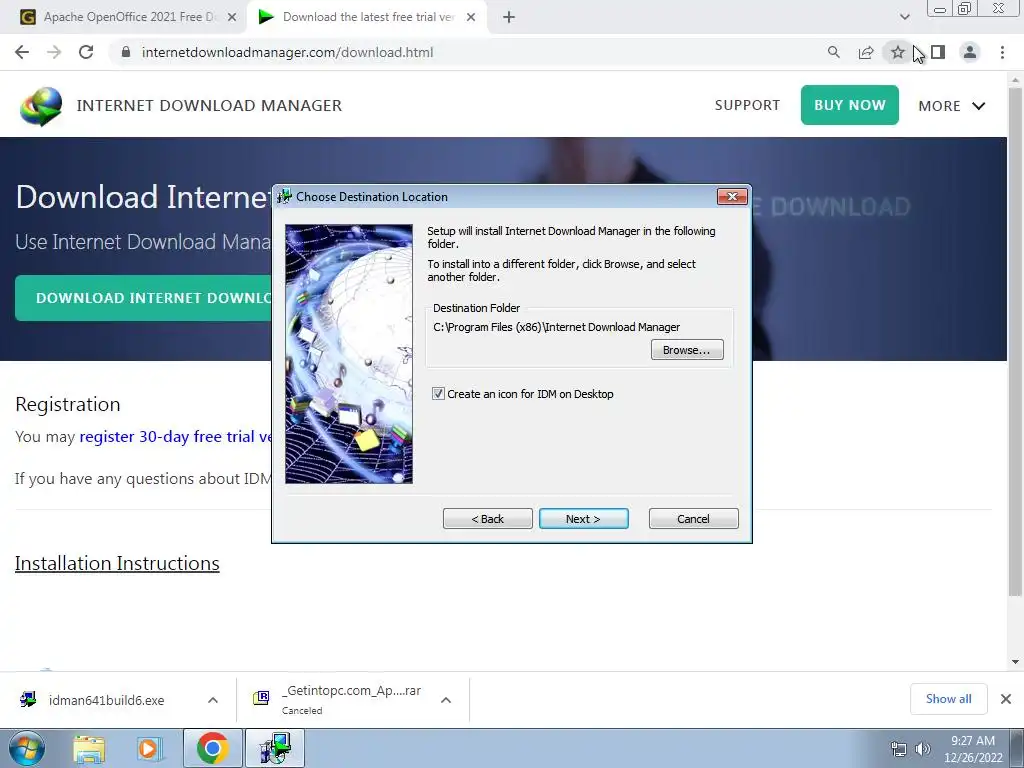Select the IDM setup taskbar icon
Image resolution: width=1024 pixels, height=768 pixels.
click(x=275, y=748)
